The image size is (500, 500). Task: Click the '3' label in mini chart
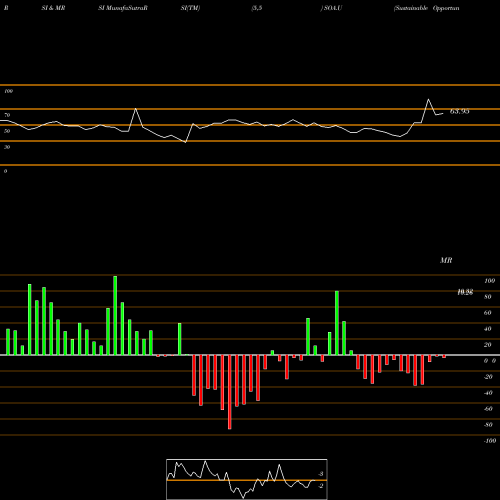(x=321, y=474)
